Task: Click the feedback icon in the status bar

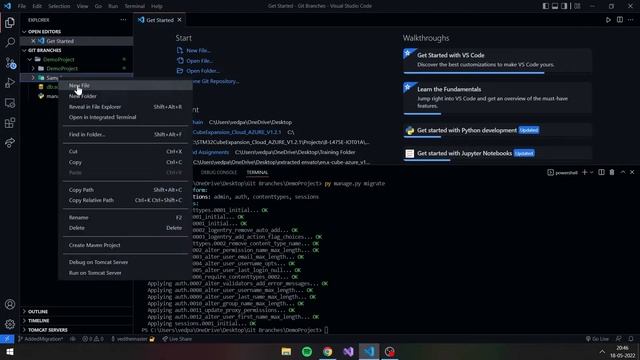Action: click(619, 339)
